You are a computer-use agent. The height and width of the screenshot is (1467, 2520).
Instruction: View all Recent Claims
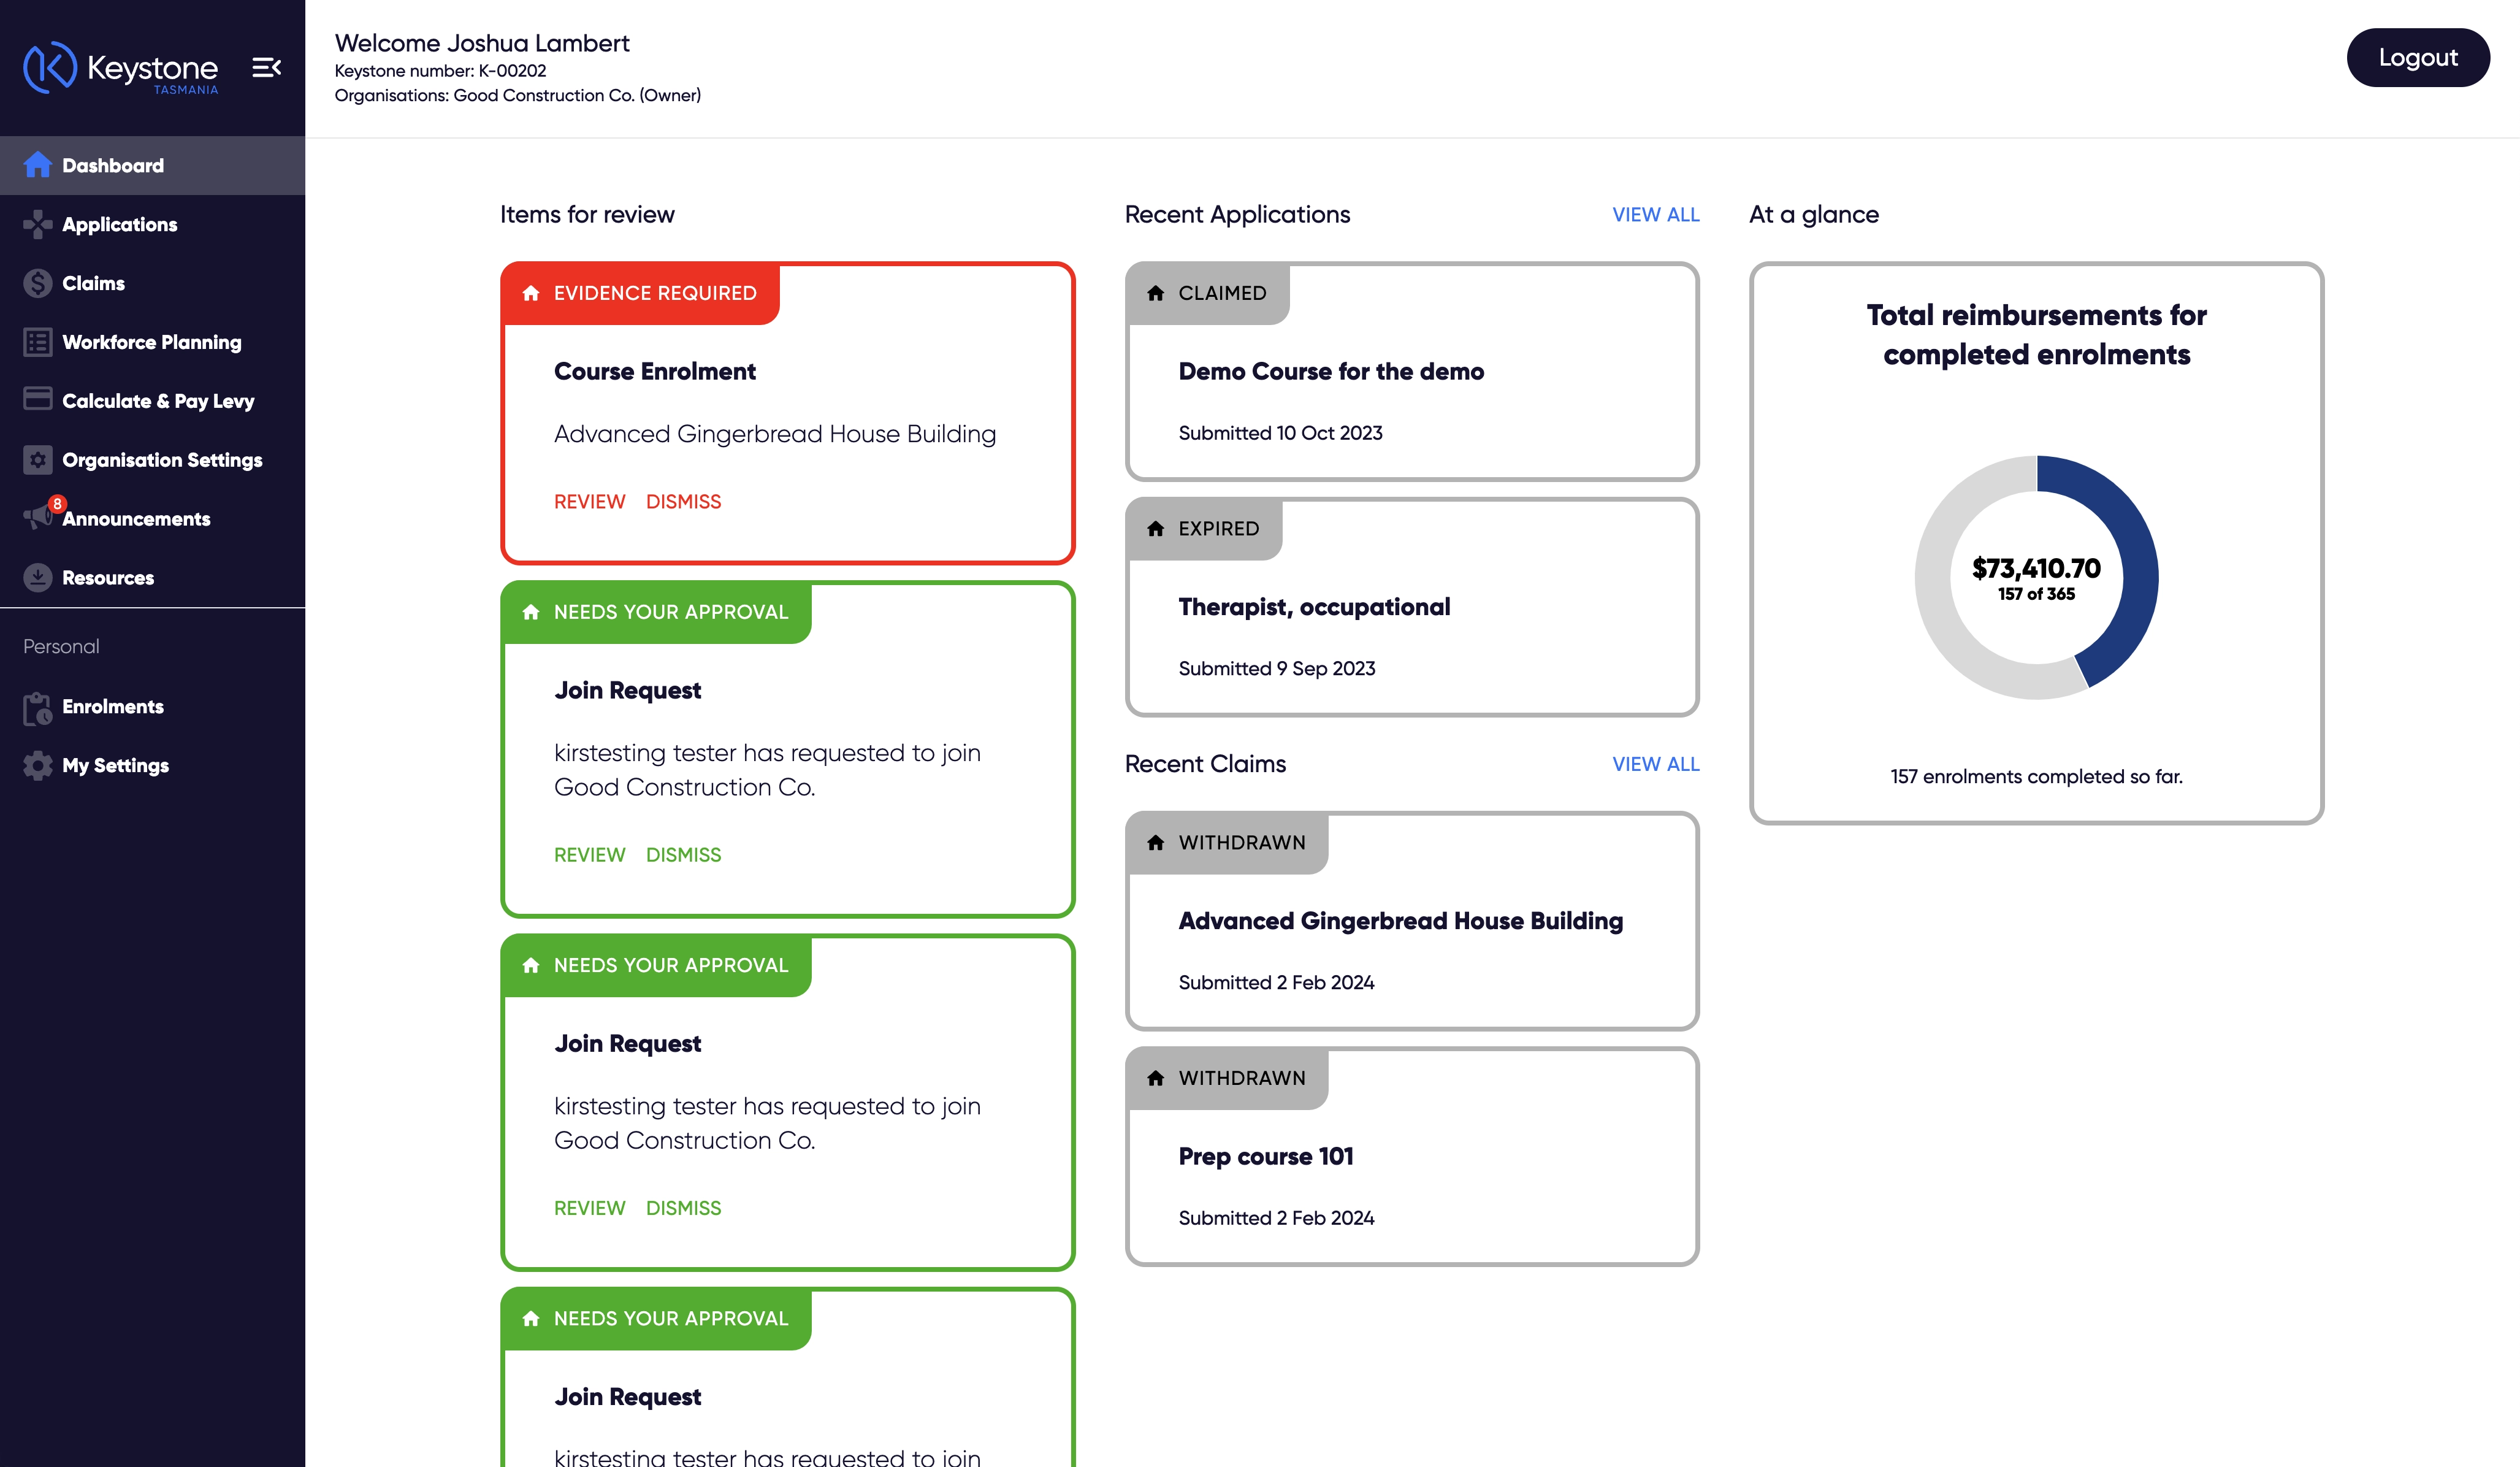pyautogui.click(x=1655, y=764)
